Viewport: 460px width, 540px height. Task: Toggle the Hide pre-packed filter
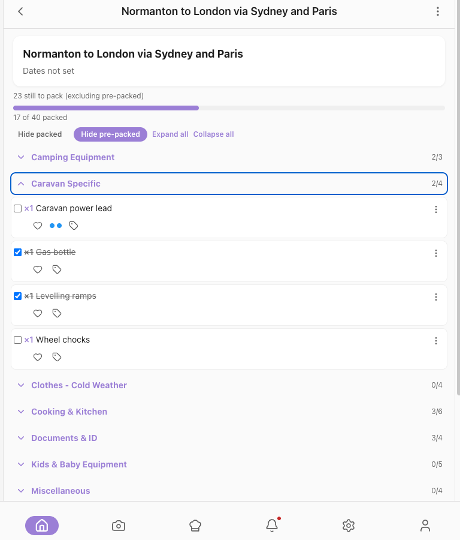point(111,134)
